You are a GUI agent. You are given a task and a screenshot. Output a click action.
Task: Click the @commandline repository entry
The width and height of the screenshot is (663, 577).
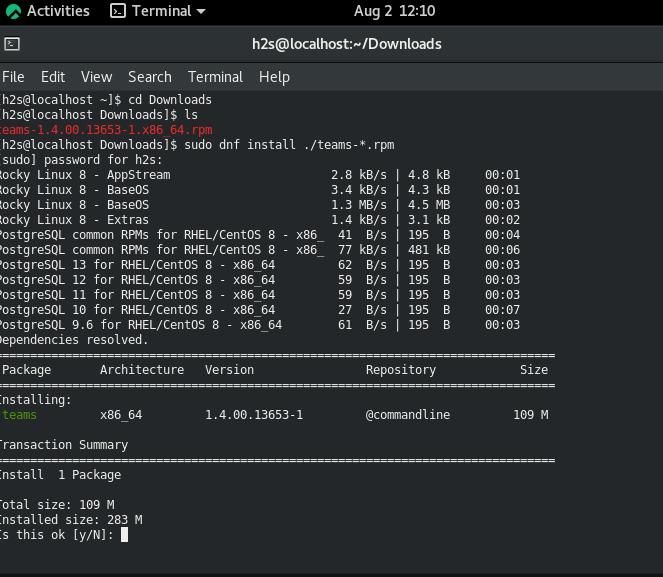[408, 415]
